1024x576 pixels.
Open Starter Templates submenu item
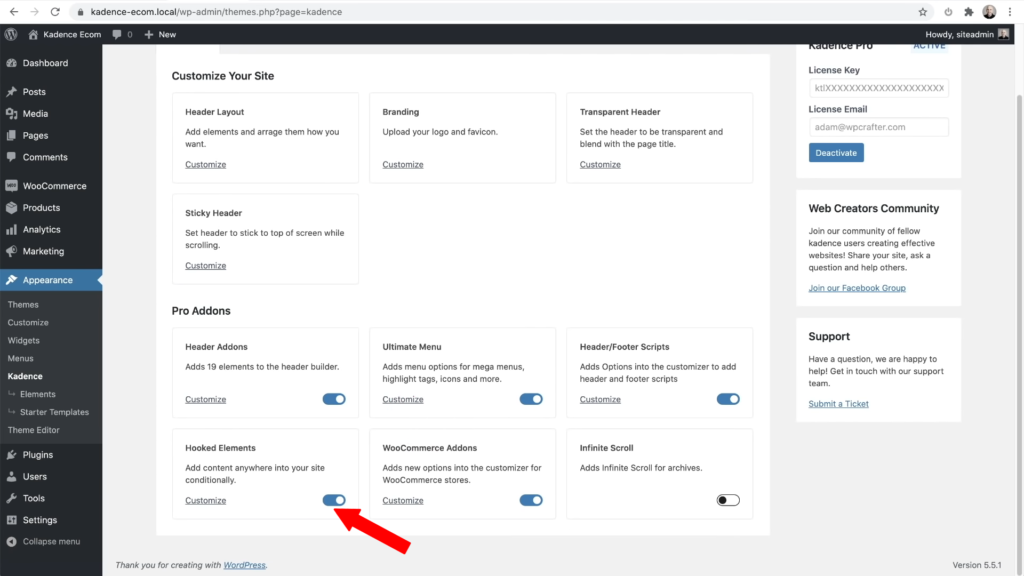pyautogui.click(x=54, y=412)
